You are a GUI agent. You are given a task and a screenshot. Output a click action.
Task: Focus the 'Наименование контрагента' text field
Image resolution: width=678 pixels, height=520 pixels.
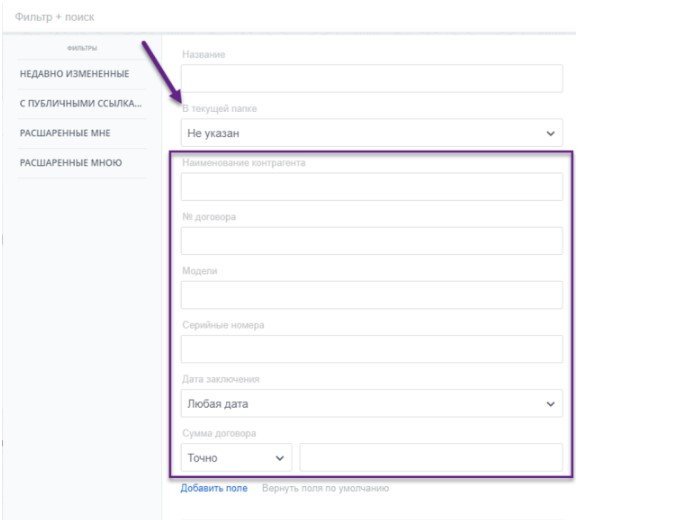[371, 187]
